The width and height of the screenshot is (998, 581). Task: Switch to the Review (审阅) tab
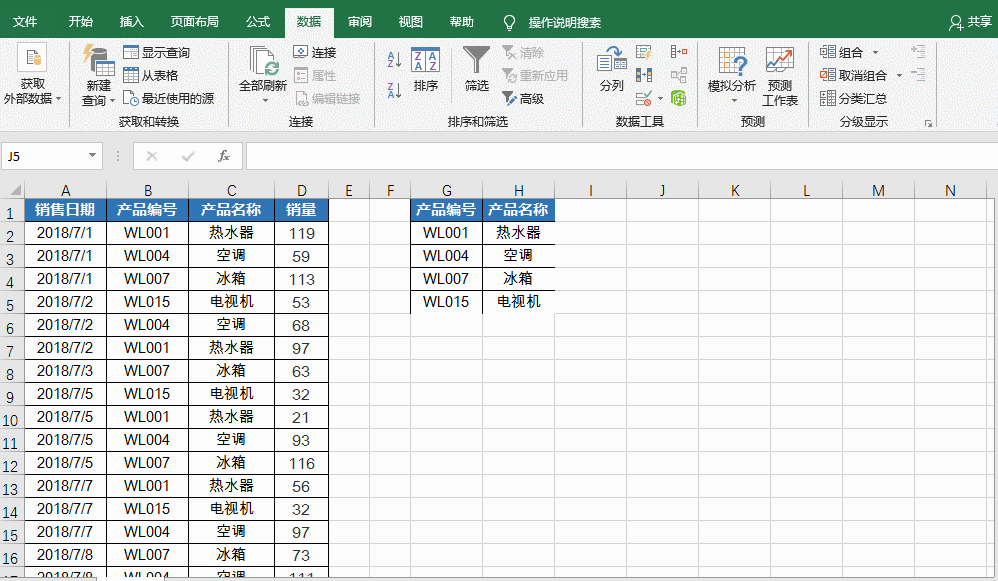click(360, 22)
